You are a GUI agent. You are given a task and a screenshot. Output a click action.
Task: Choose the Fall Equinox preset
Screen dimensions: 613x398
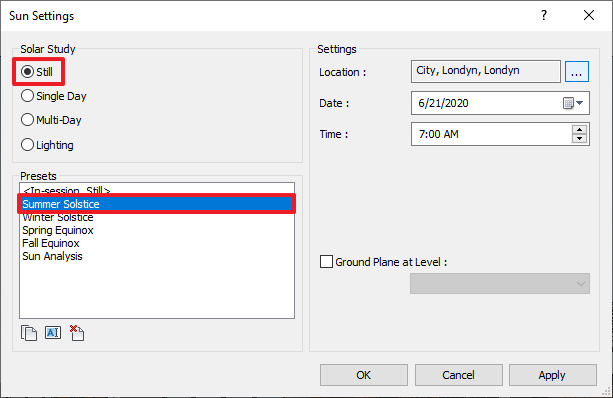(156, 243)
